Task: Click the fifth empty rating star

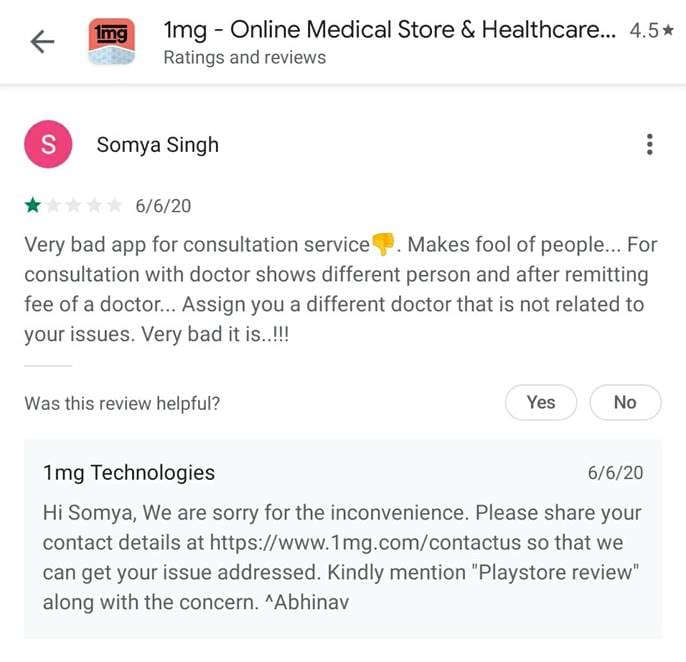Action: 116,206
